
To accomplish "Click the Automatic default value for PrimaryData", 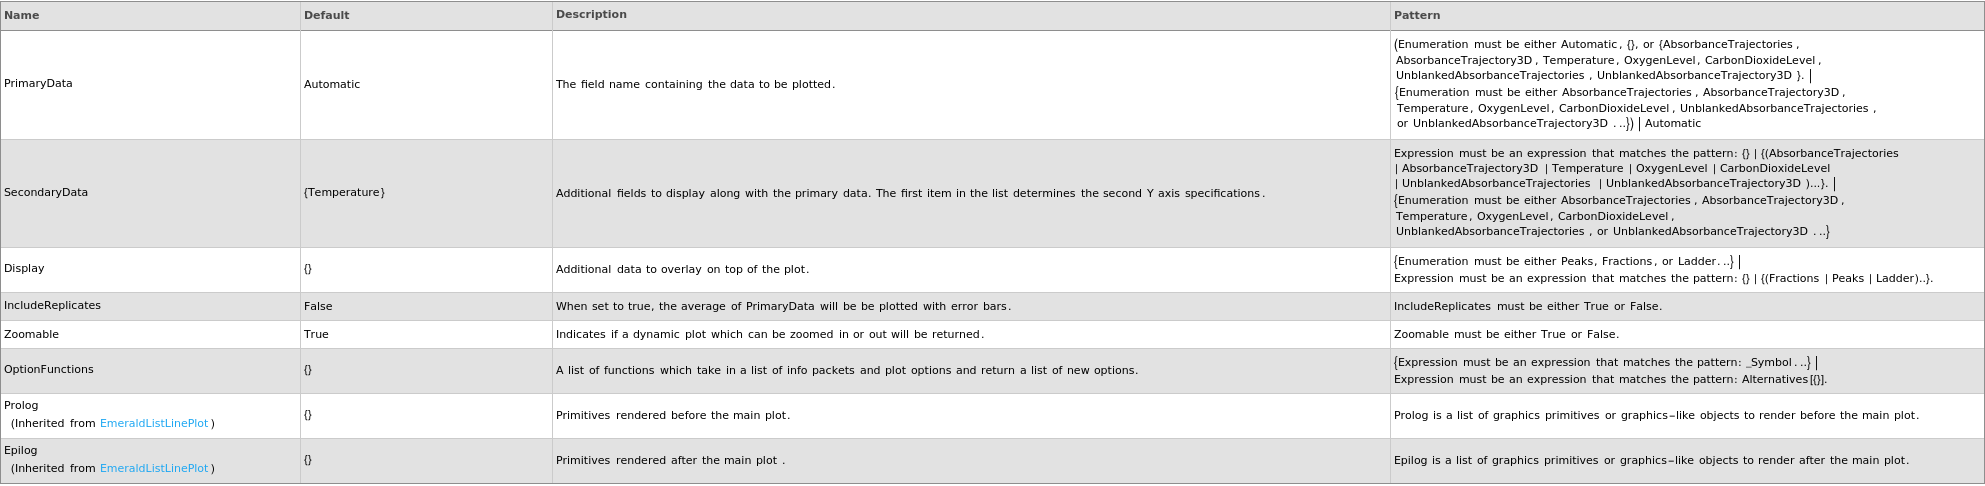I will click(332, 85).
